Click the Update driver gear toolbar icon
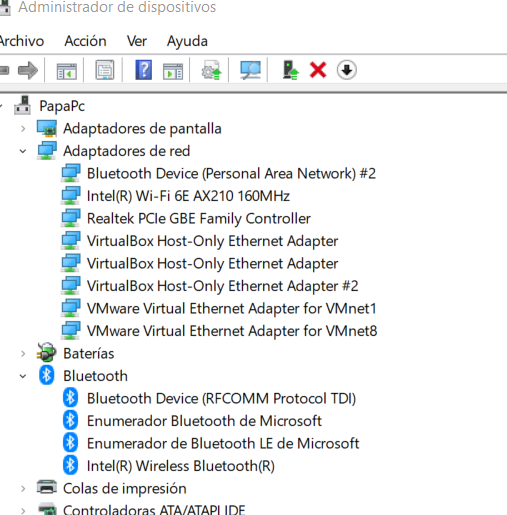 click(212, 70)
